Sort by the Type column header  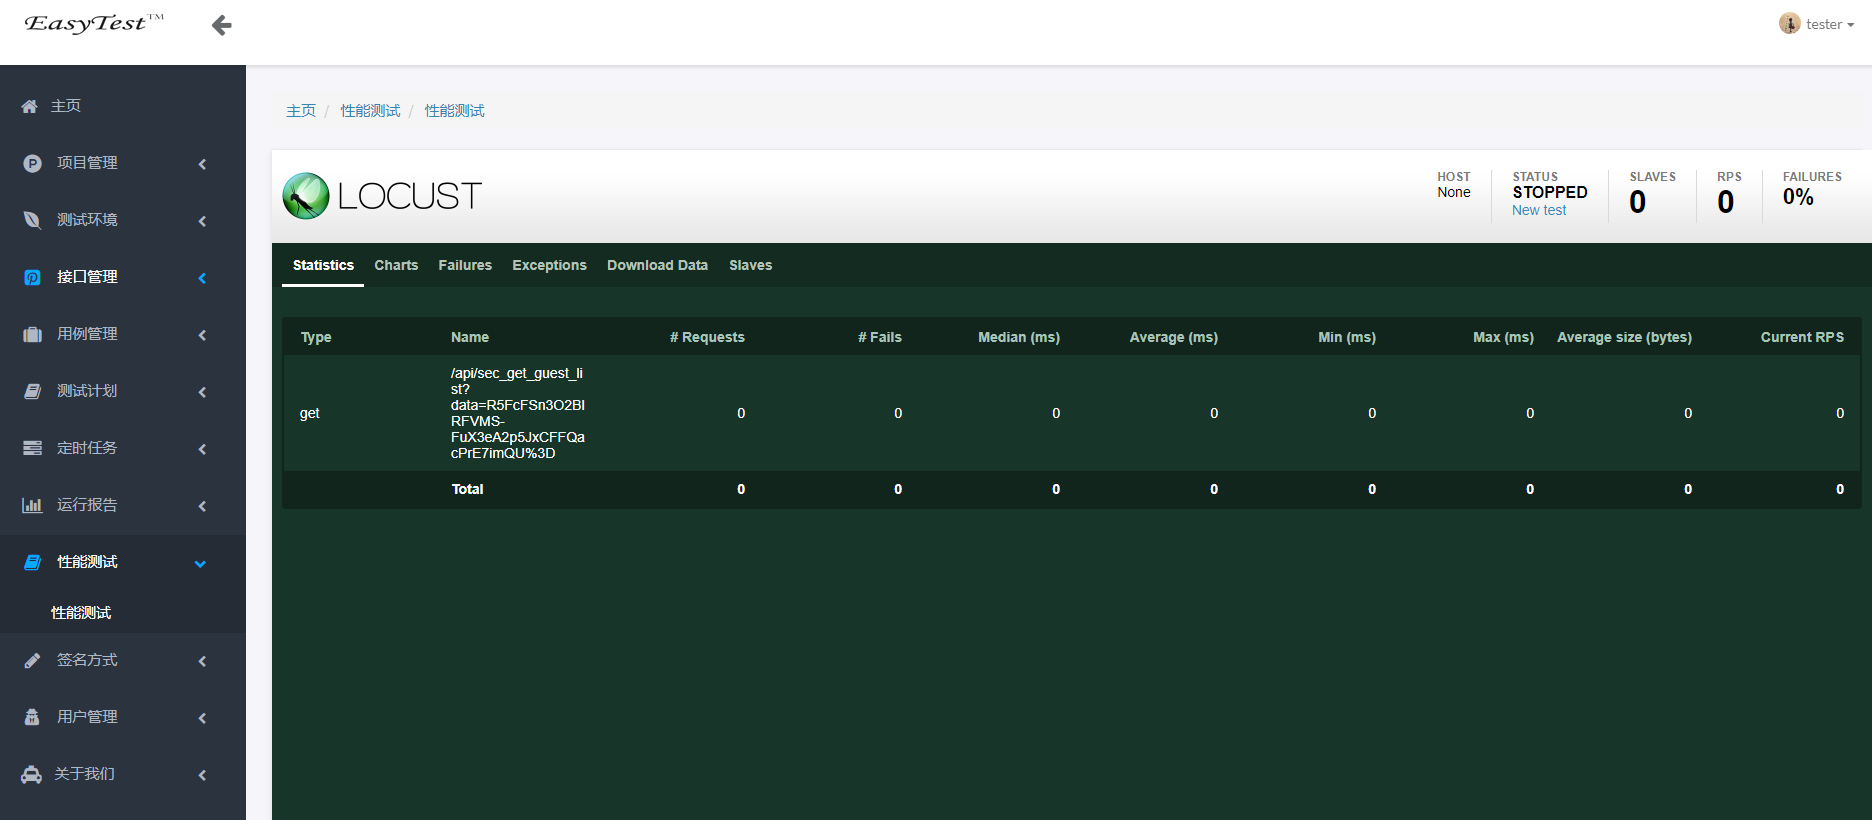[316, 337]
